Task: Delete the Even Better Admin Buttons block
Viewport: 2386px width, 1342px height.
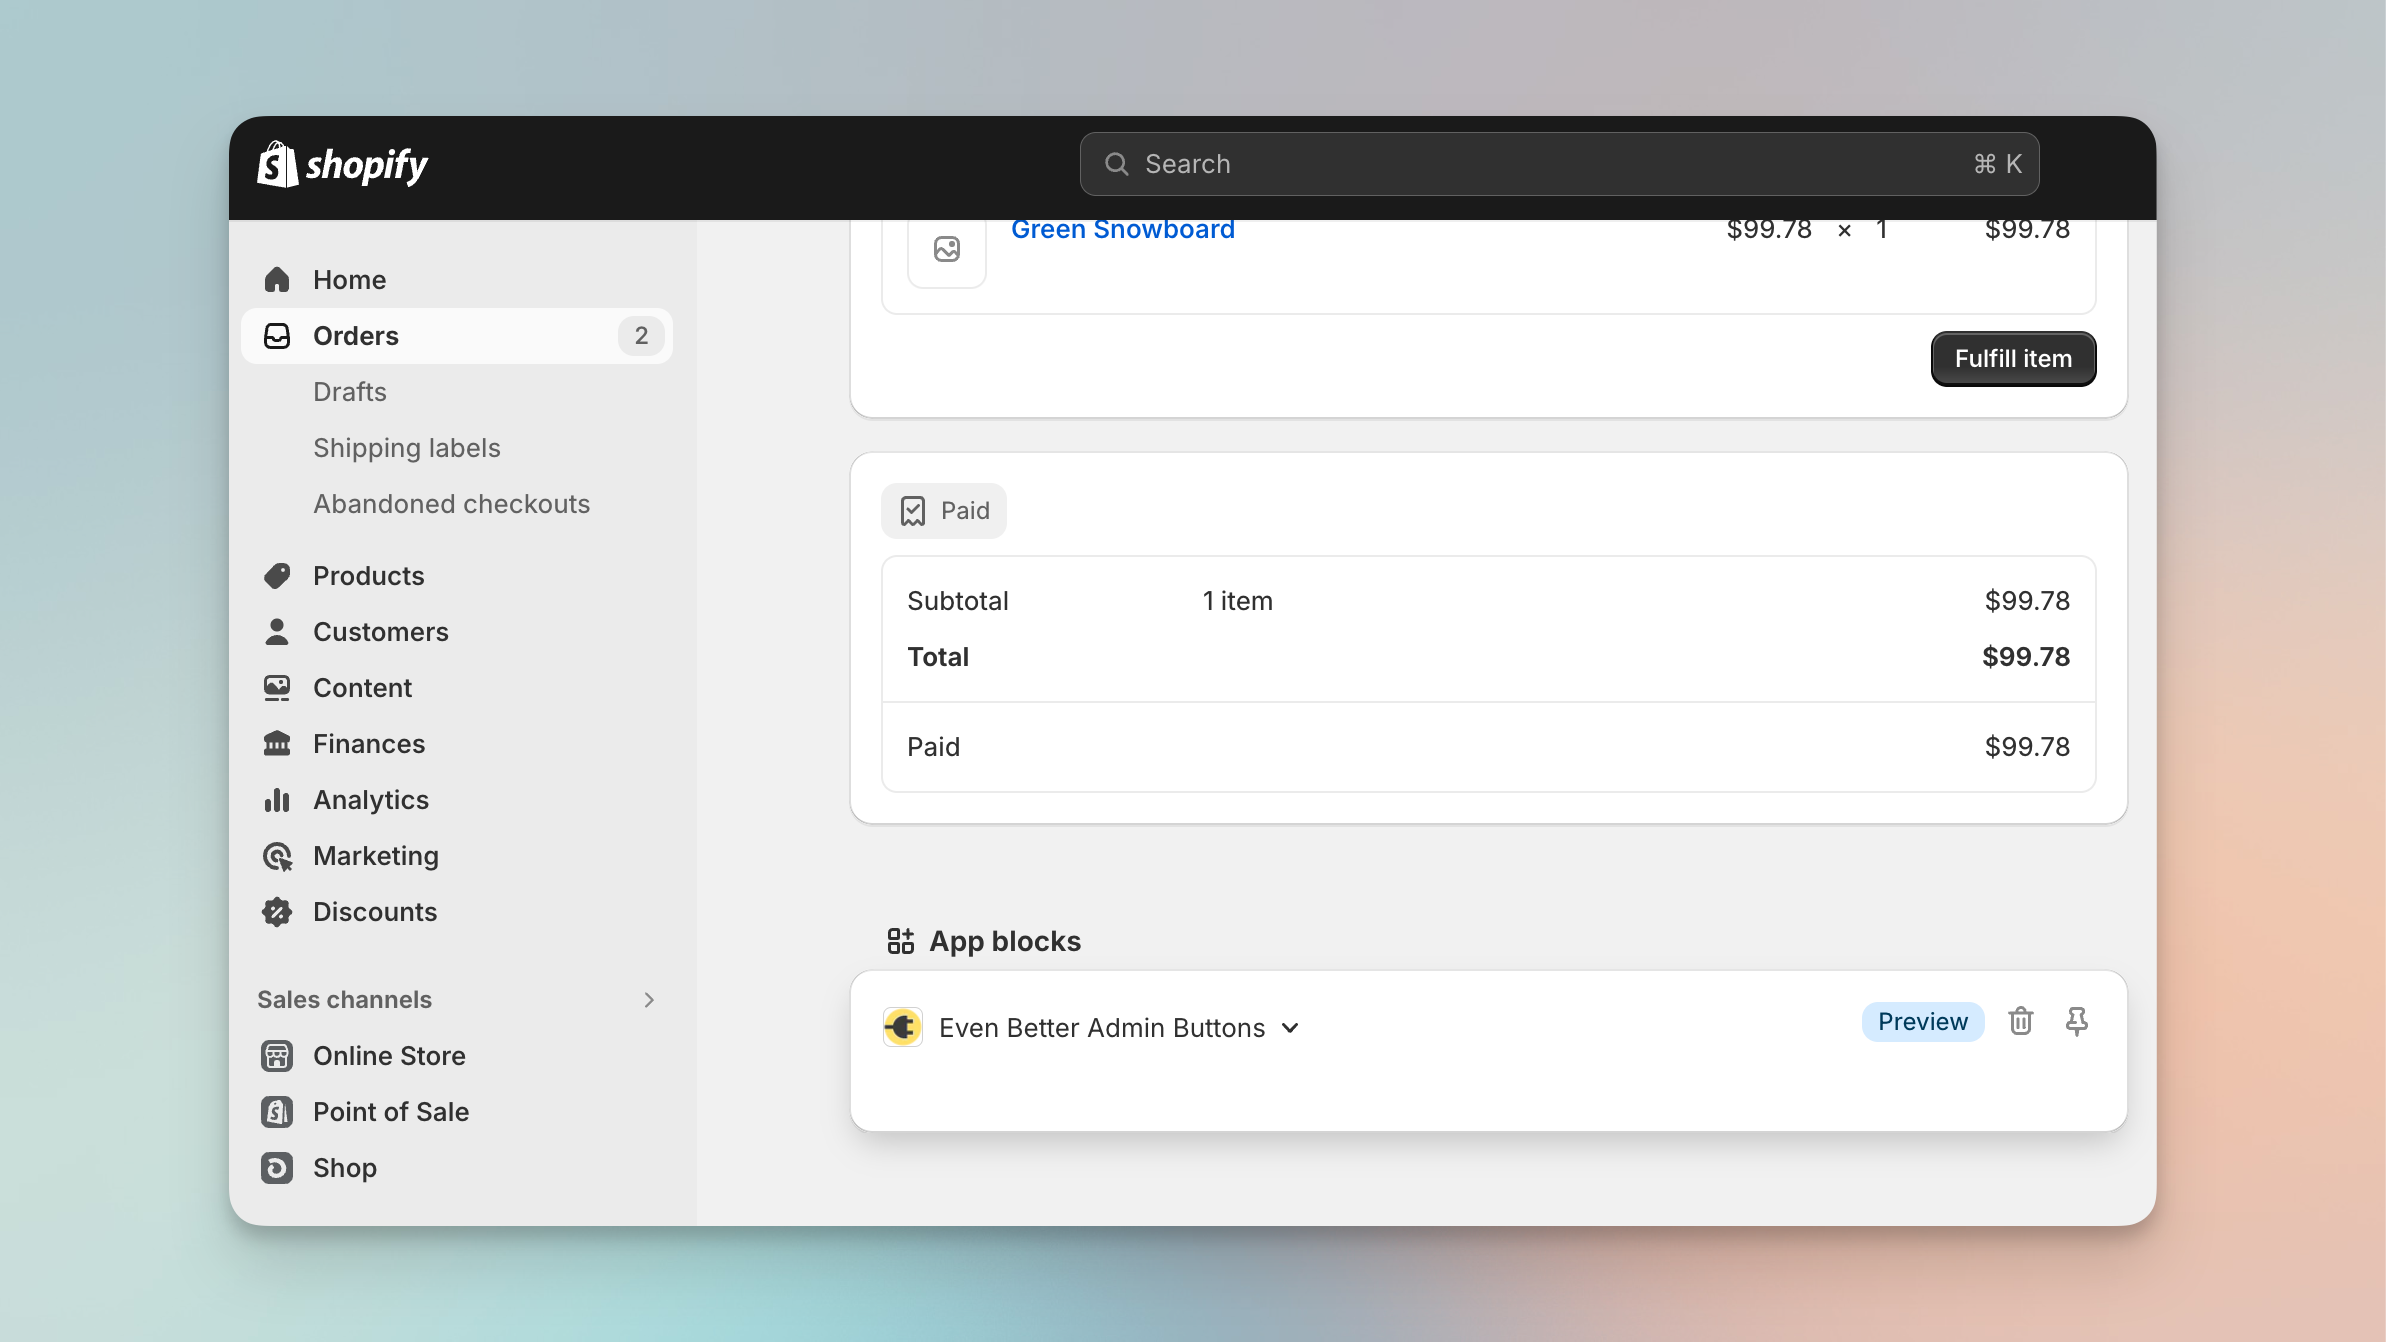Action: point(2021,1021)
